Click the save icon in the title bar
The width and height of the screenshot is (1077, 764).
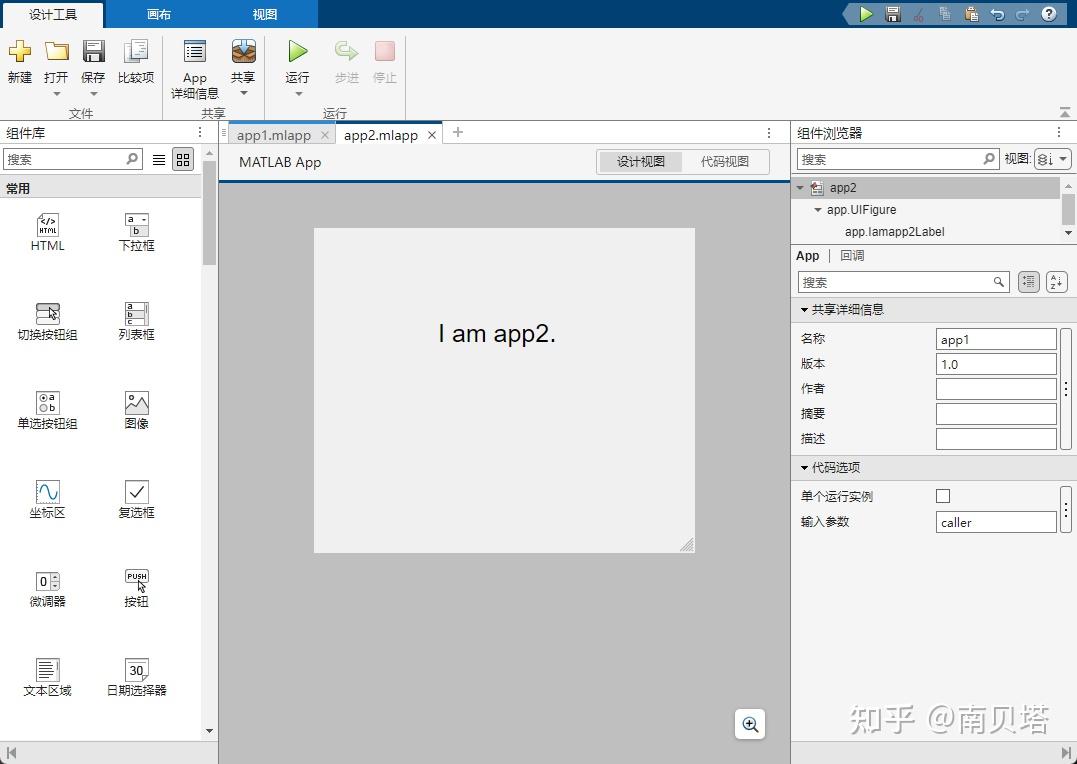coord(893,13)
